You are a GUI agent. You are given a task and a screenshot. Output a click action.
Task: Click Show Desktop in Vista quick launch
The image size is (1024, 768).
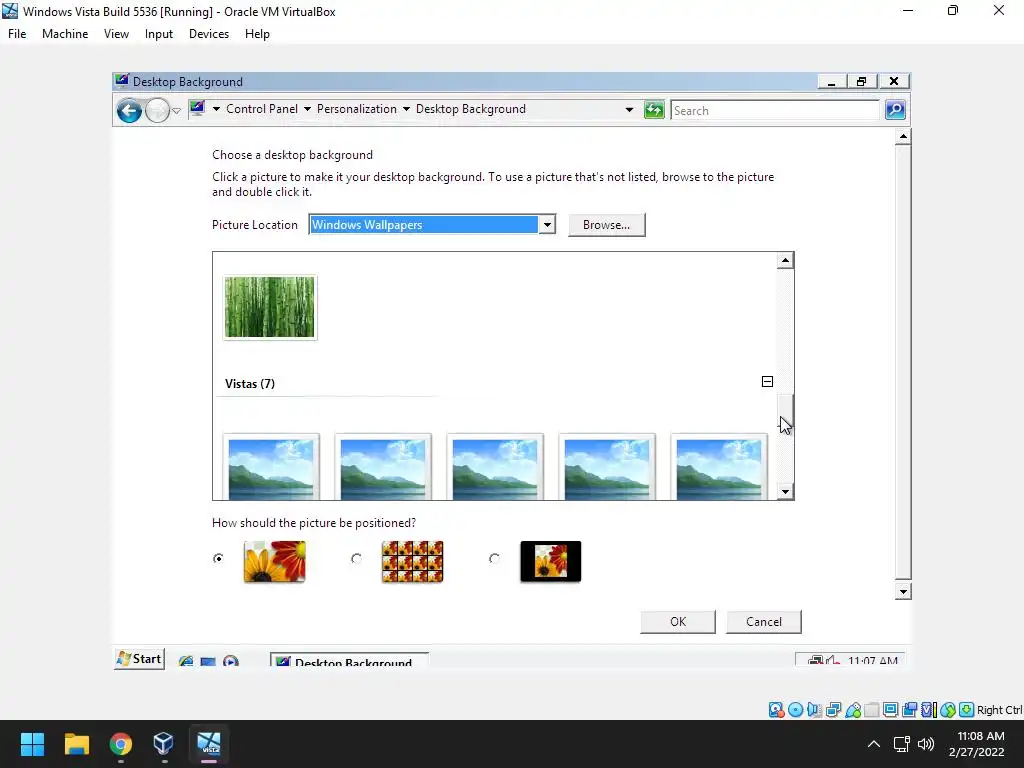(208, 661)
